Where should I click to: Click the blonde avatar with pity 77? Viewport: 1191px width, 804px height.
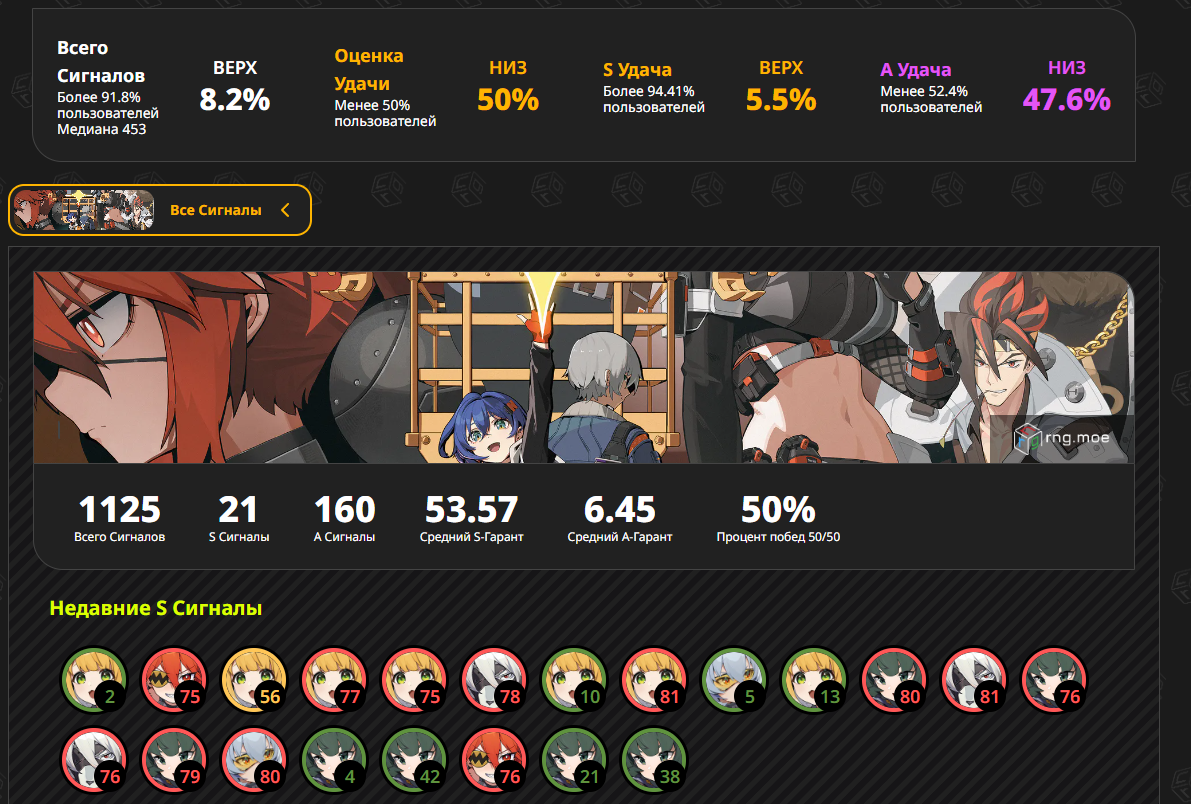333,680
